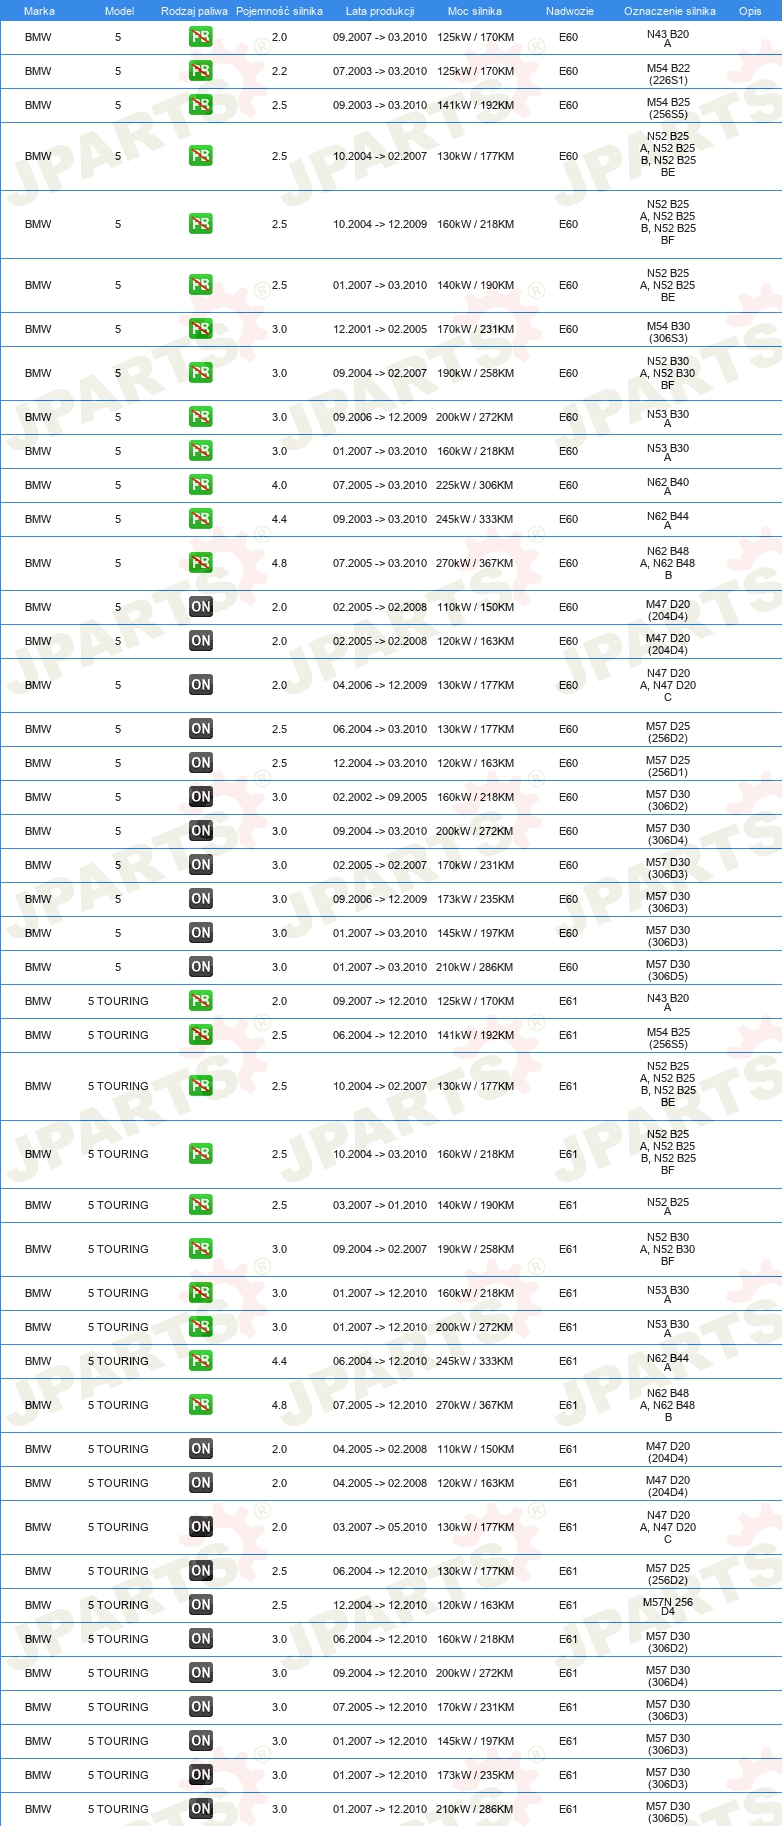Select the PB icon in the M54 B30 (306S3) row
Screen dimensions: 782x1826
201,329
